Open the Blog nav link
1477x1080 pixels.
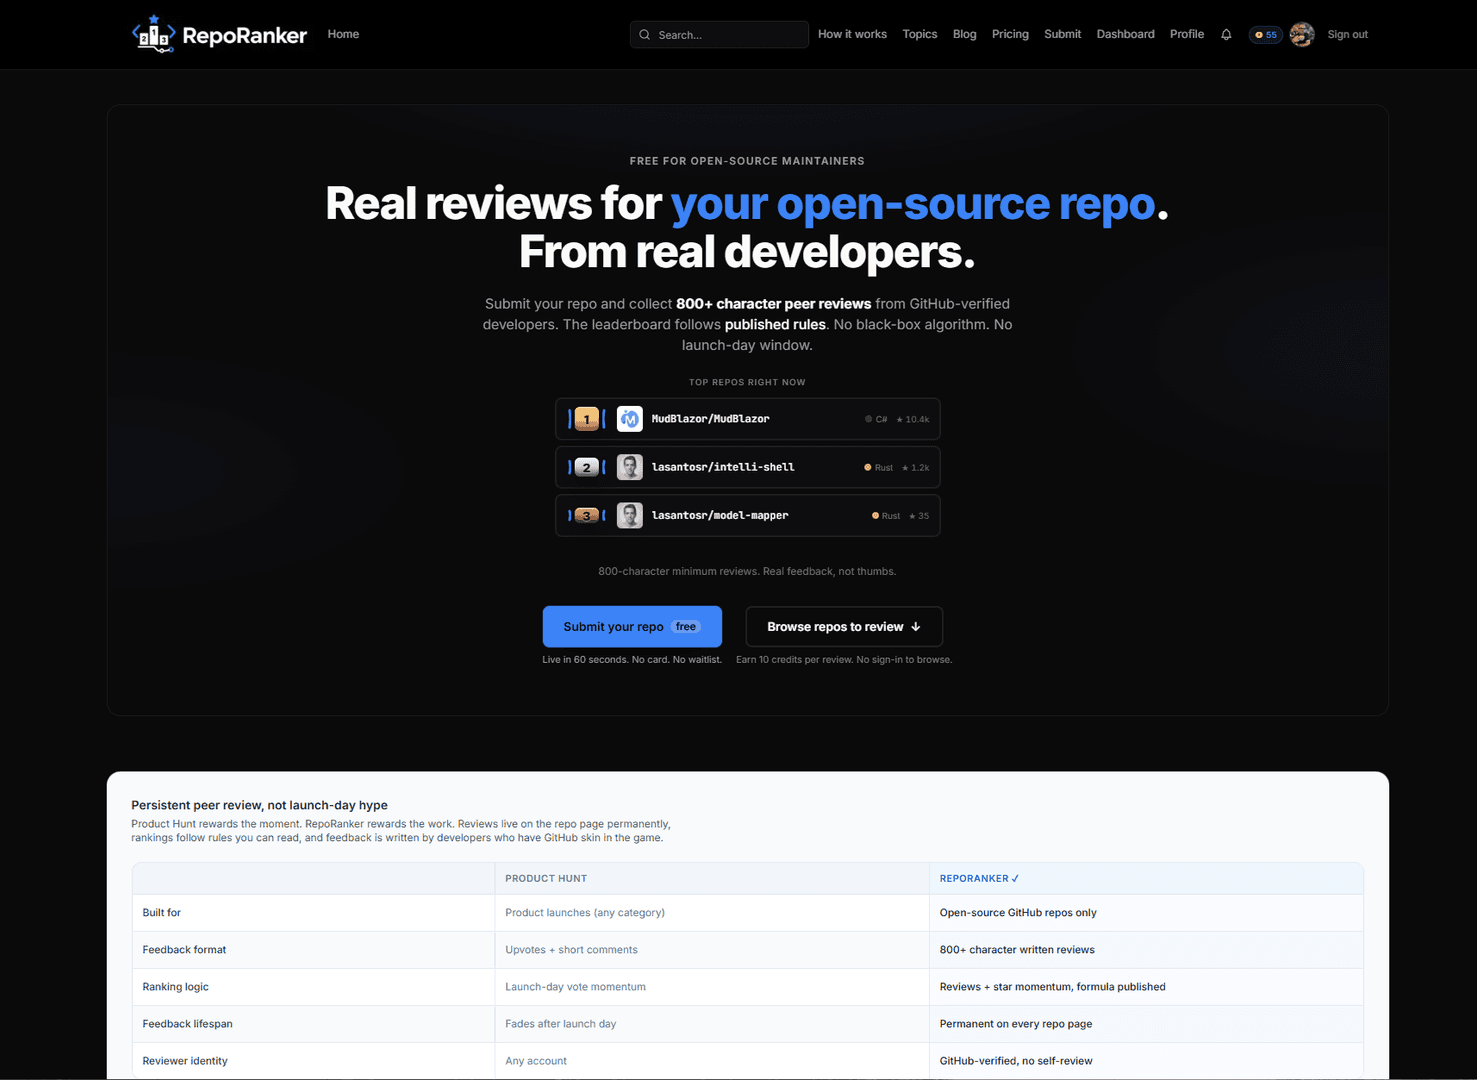pyautogui.click(x=965, y=34)
